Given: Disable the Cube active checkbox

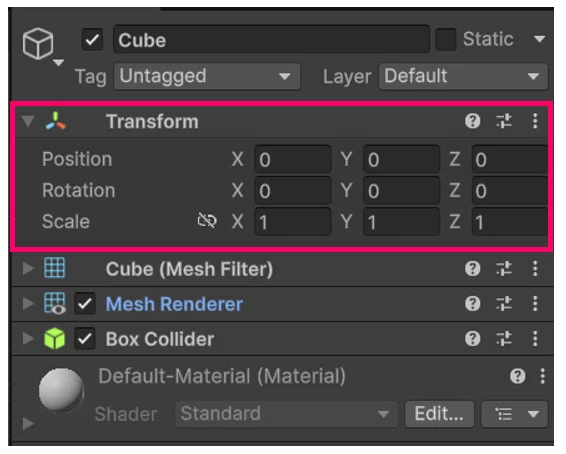Looking at the screenshot, I should 92,40.
